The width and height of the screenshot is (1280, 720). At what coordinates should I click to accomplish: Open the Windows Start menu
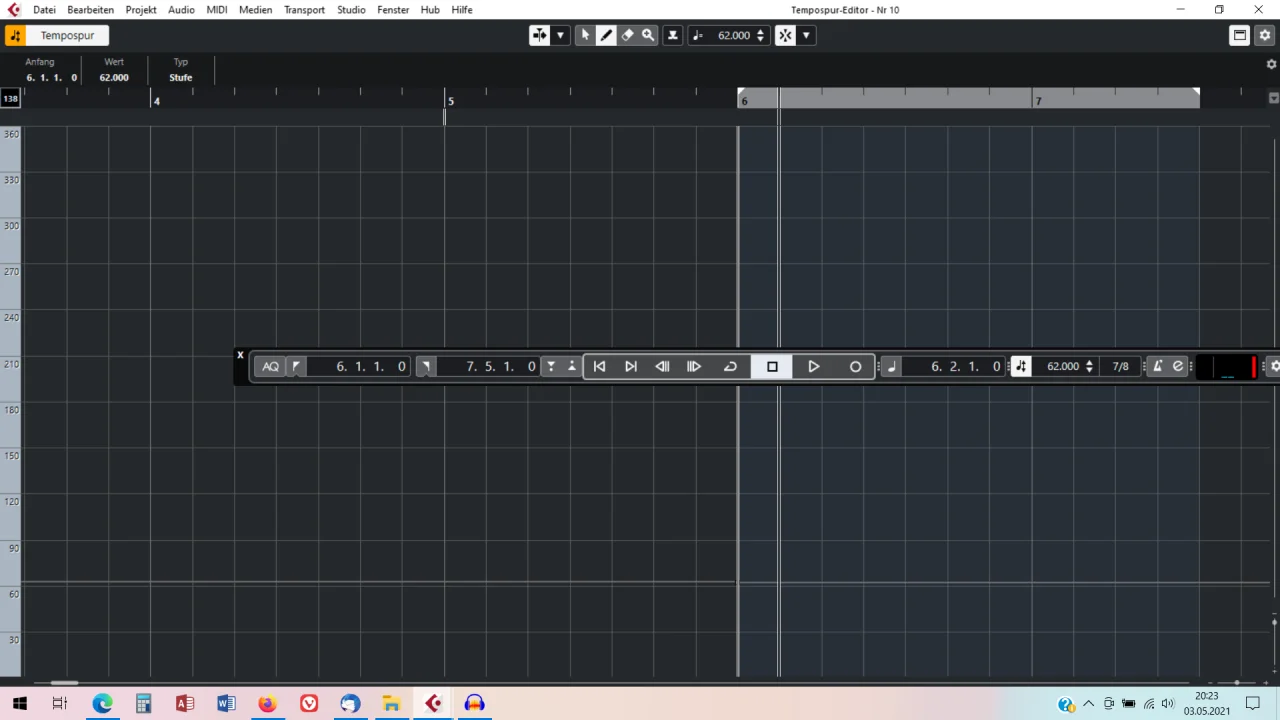[20, 703]
